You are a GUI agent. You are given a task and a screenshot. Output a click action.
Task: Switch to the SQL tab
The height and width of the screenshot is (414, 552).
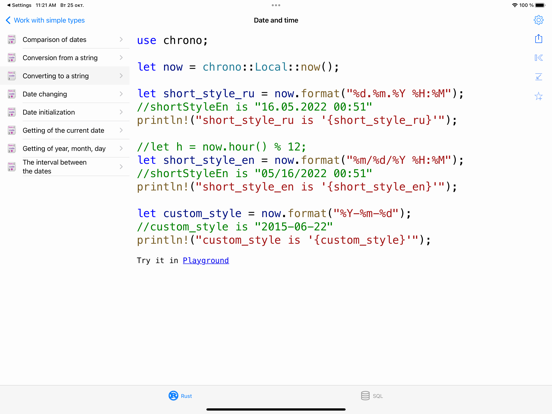click(x=372, y=396)
